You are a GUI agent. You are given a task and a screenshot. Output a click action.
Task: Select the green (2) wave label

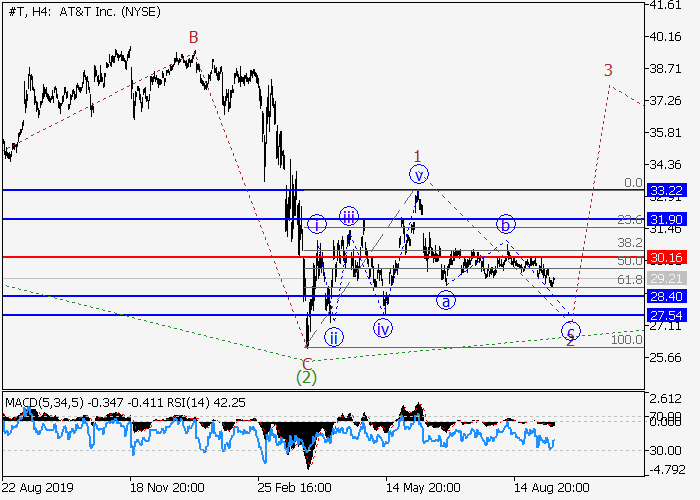pyautogui.click(x=307, y=377)
